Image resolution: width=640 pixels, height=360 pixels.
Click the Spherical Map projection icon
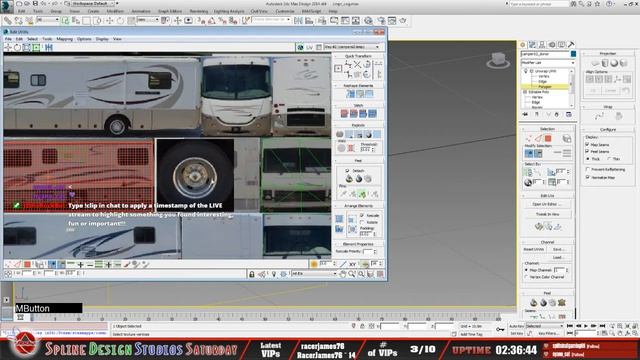tap(614, 63)
